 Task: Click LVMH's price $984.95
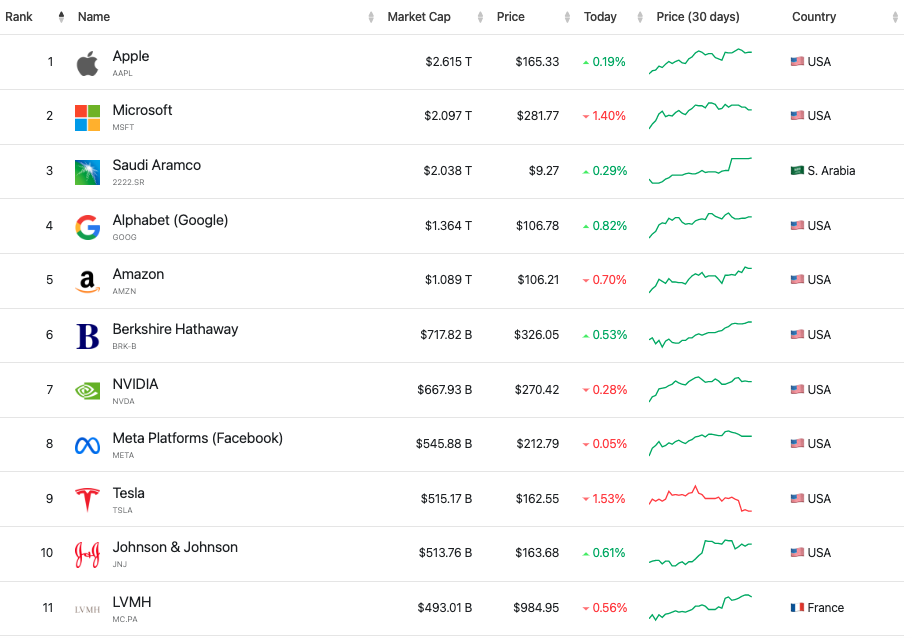tap(536, 608)
